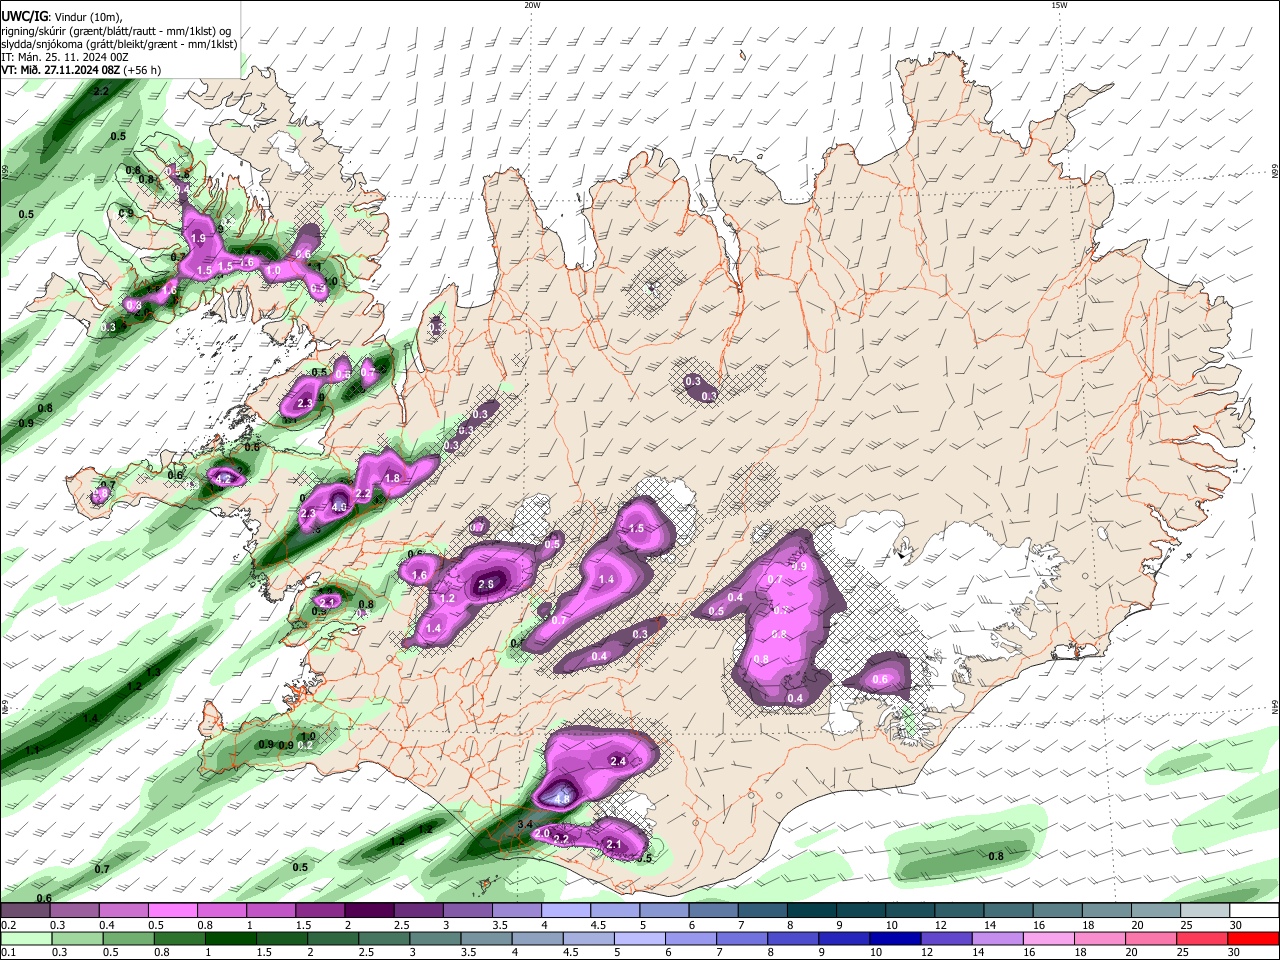
Task: Click the 2.4 snowfall value
Action: coord(617,762)
